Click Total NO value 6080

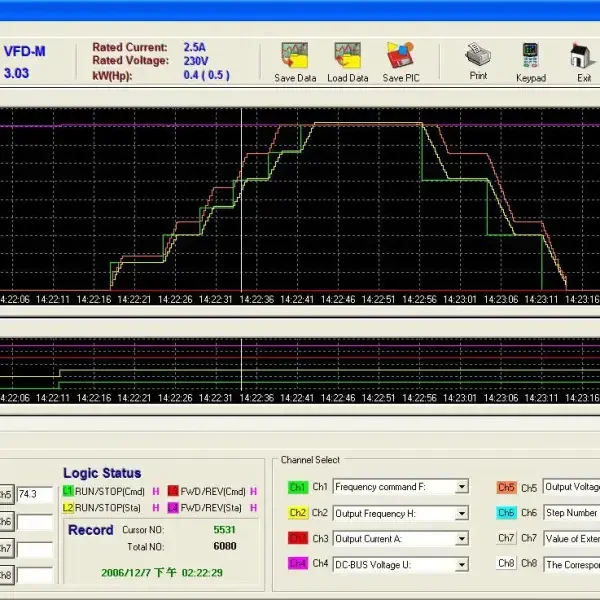pos(225,546)
